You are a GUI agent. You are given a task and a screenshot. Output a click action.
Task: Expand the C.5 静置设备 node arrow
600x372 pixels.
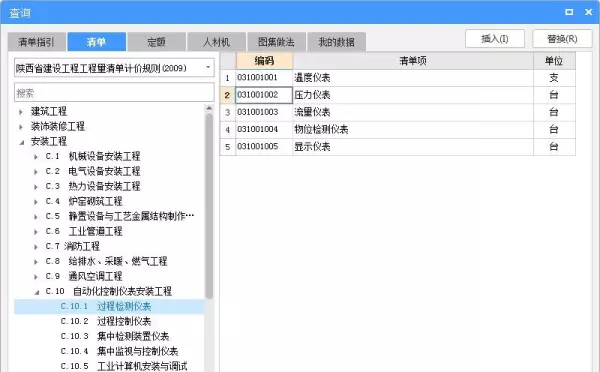[x=36, y=217]
